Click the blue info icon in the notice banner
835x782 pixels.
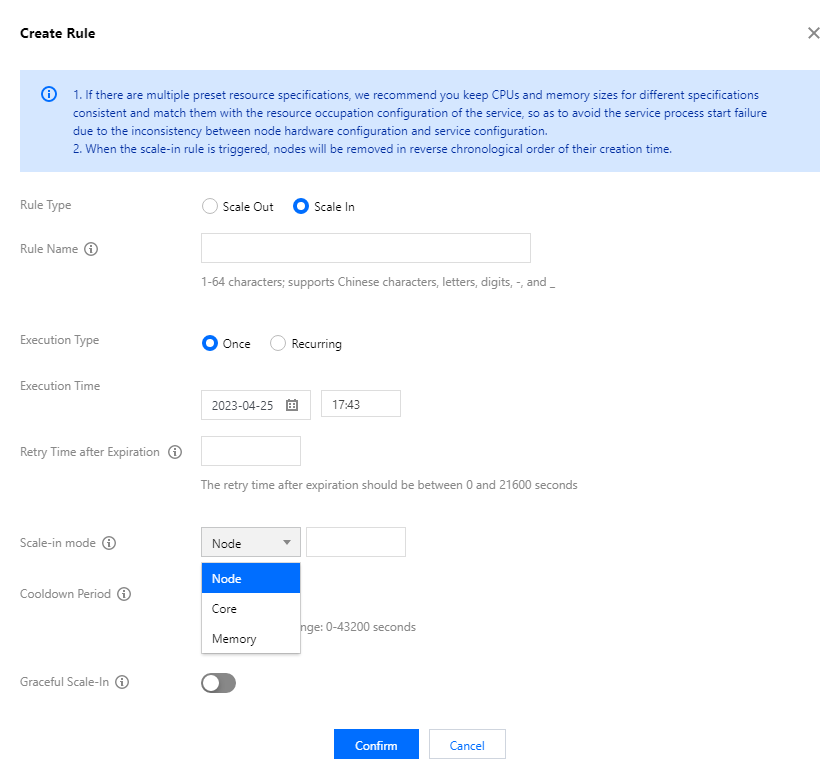tap(48, 95)
